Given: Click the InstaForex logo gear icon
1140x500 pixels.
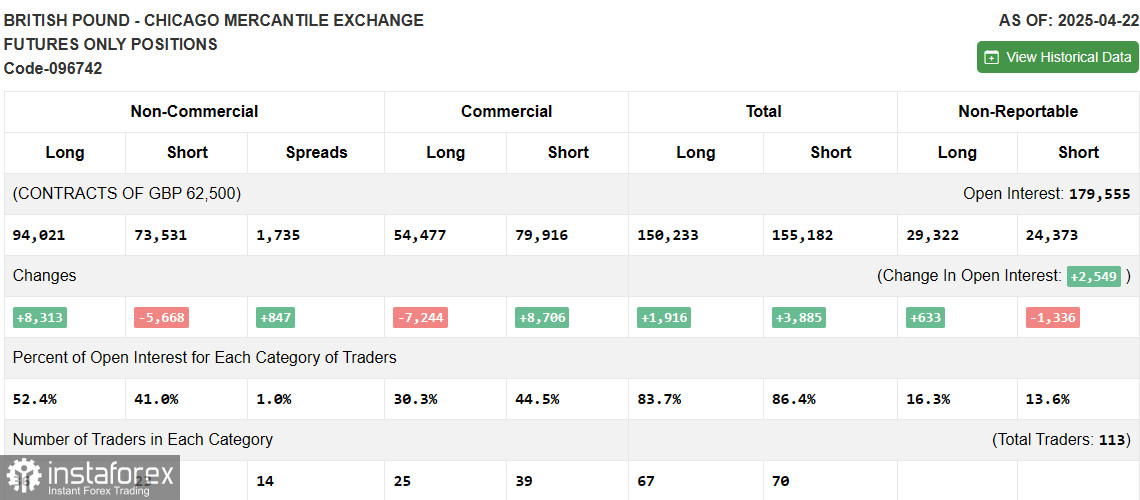Looking at the screenshot, I should tap(23, 476).
